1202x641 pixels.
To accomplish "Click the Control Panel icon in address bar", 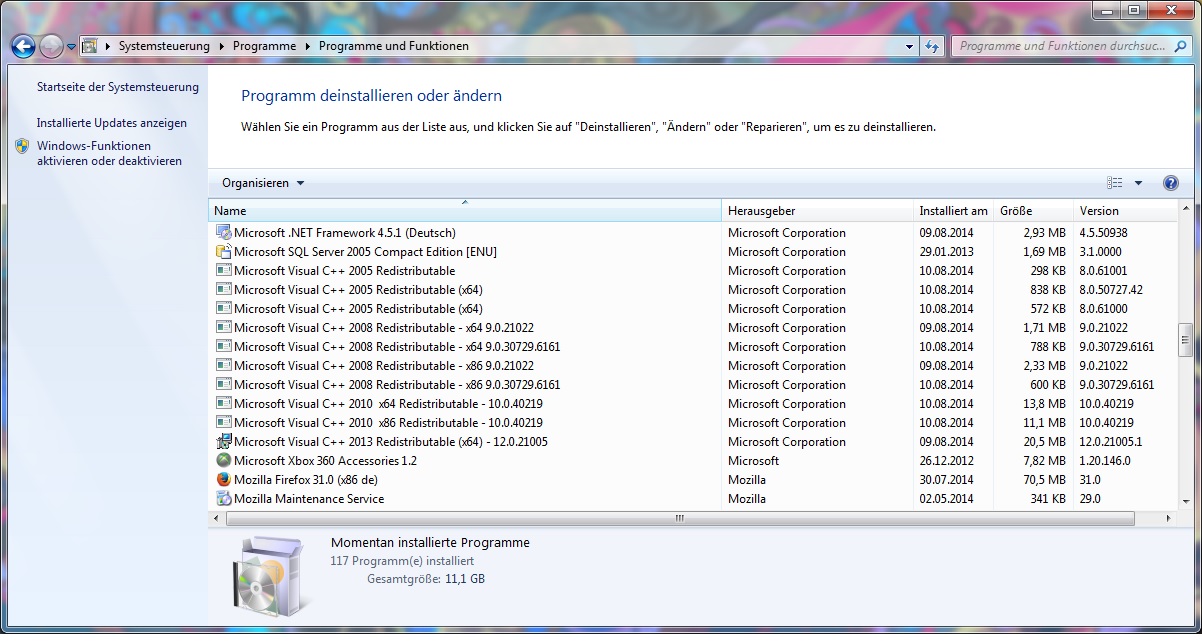I will click(x=89, y=46).
